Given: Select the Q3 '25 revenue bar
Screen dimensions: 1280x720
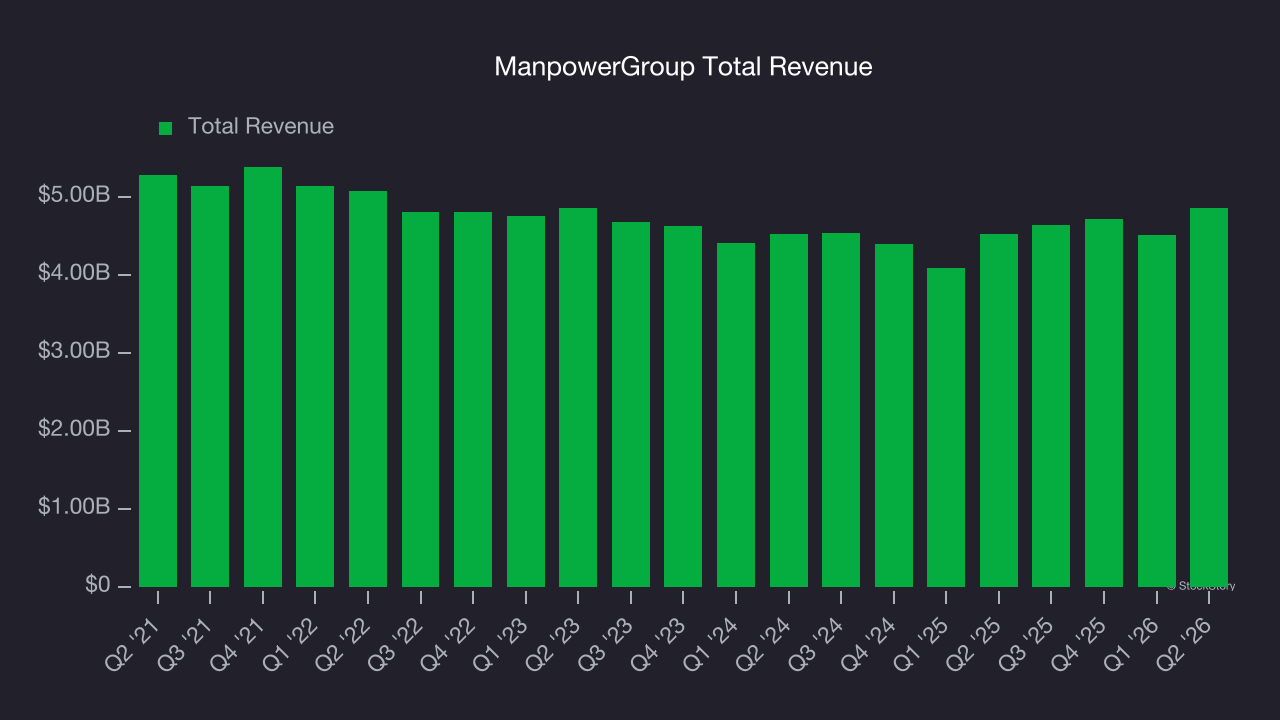Looking at the screenshot, I should (1051, 406).
